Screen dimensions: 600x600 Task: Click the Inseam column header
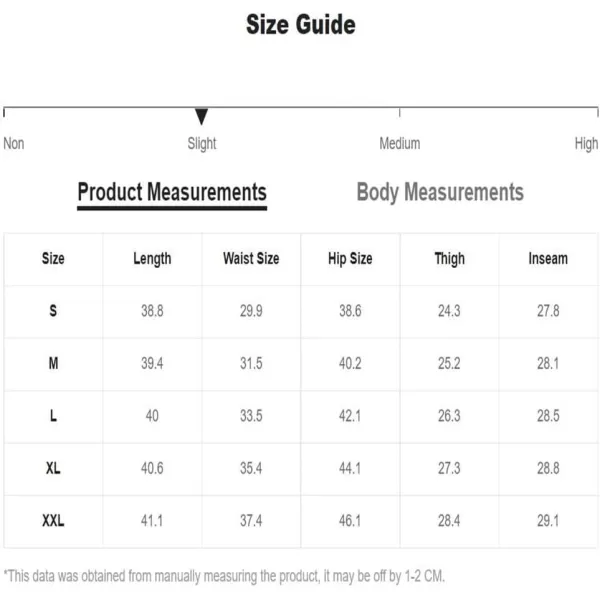tap(548, 259)
